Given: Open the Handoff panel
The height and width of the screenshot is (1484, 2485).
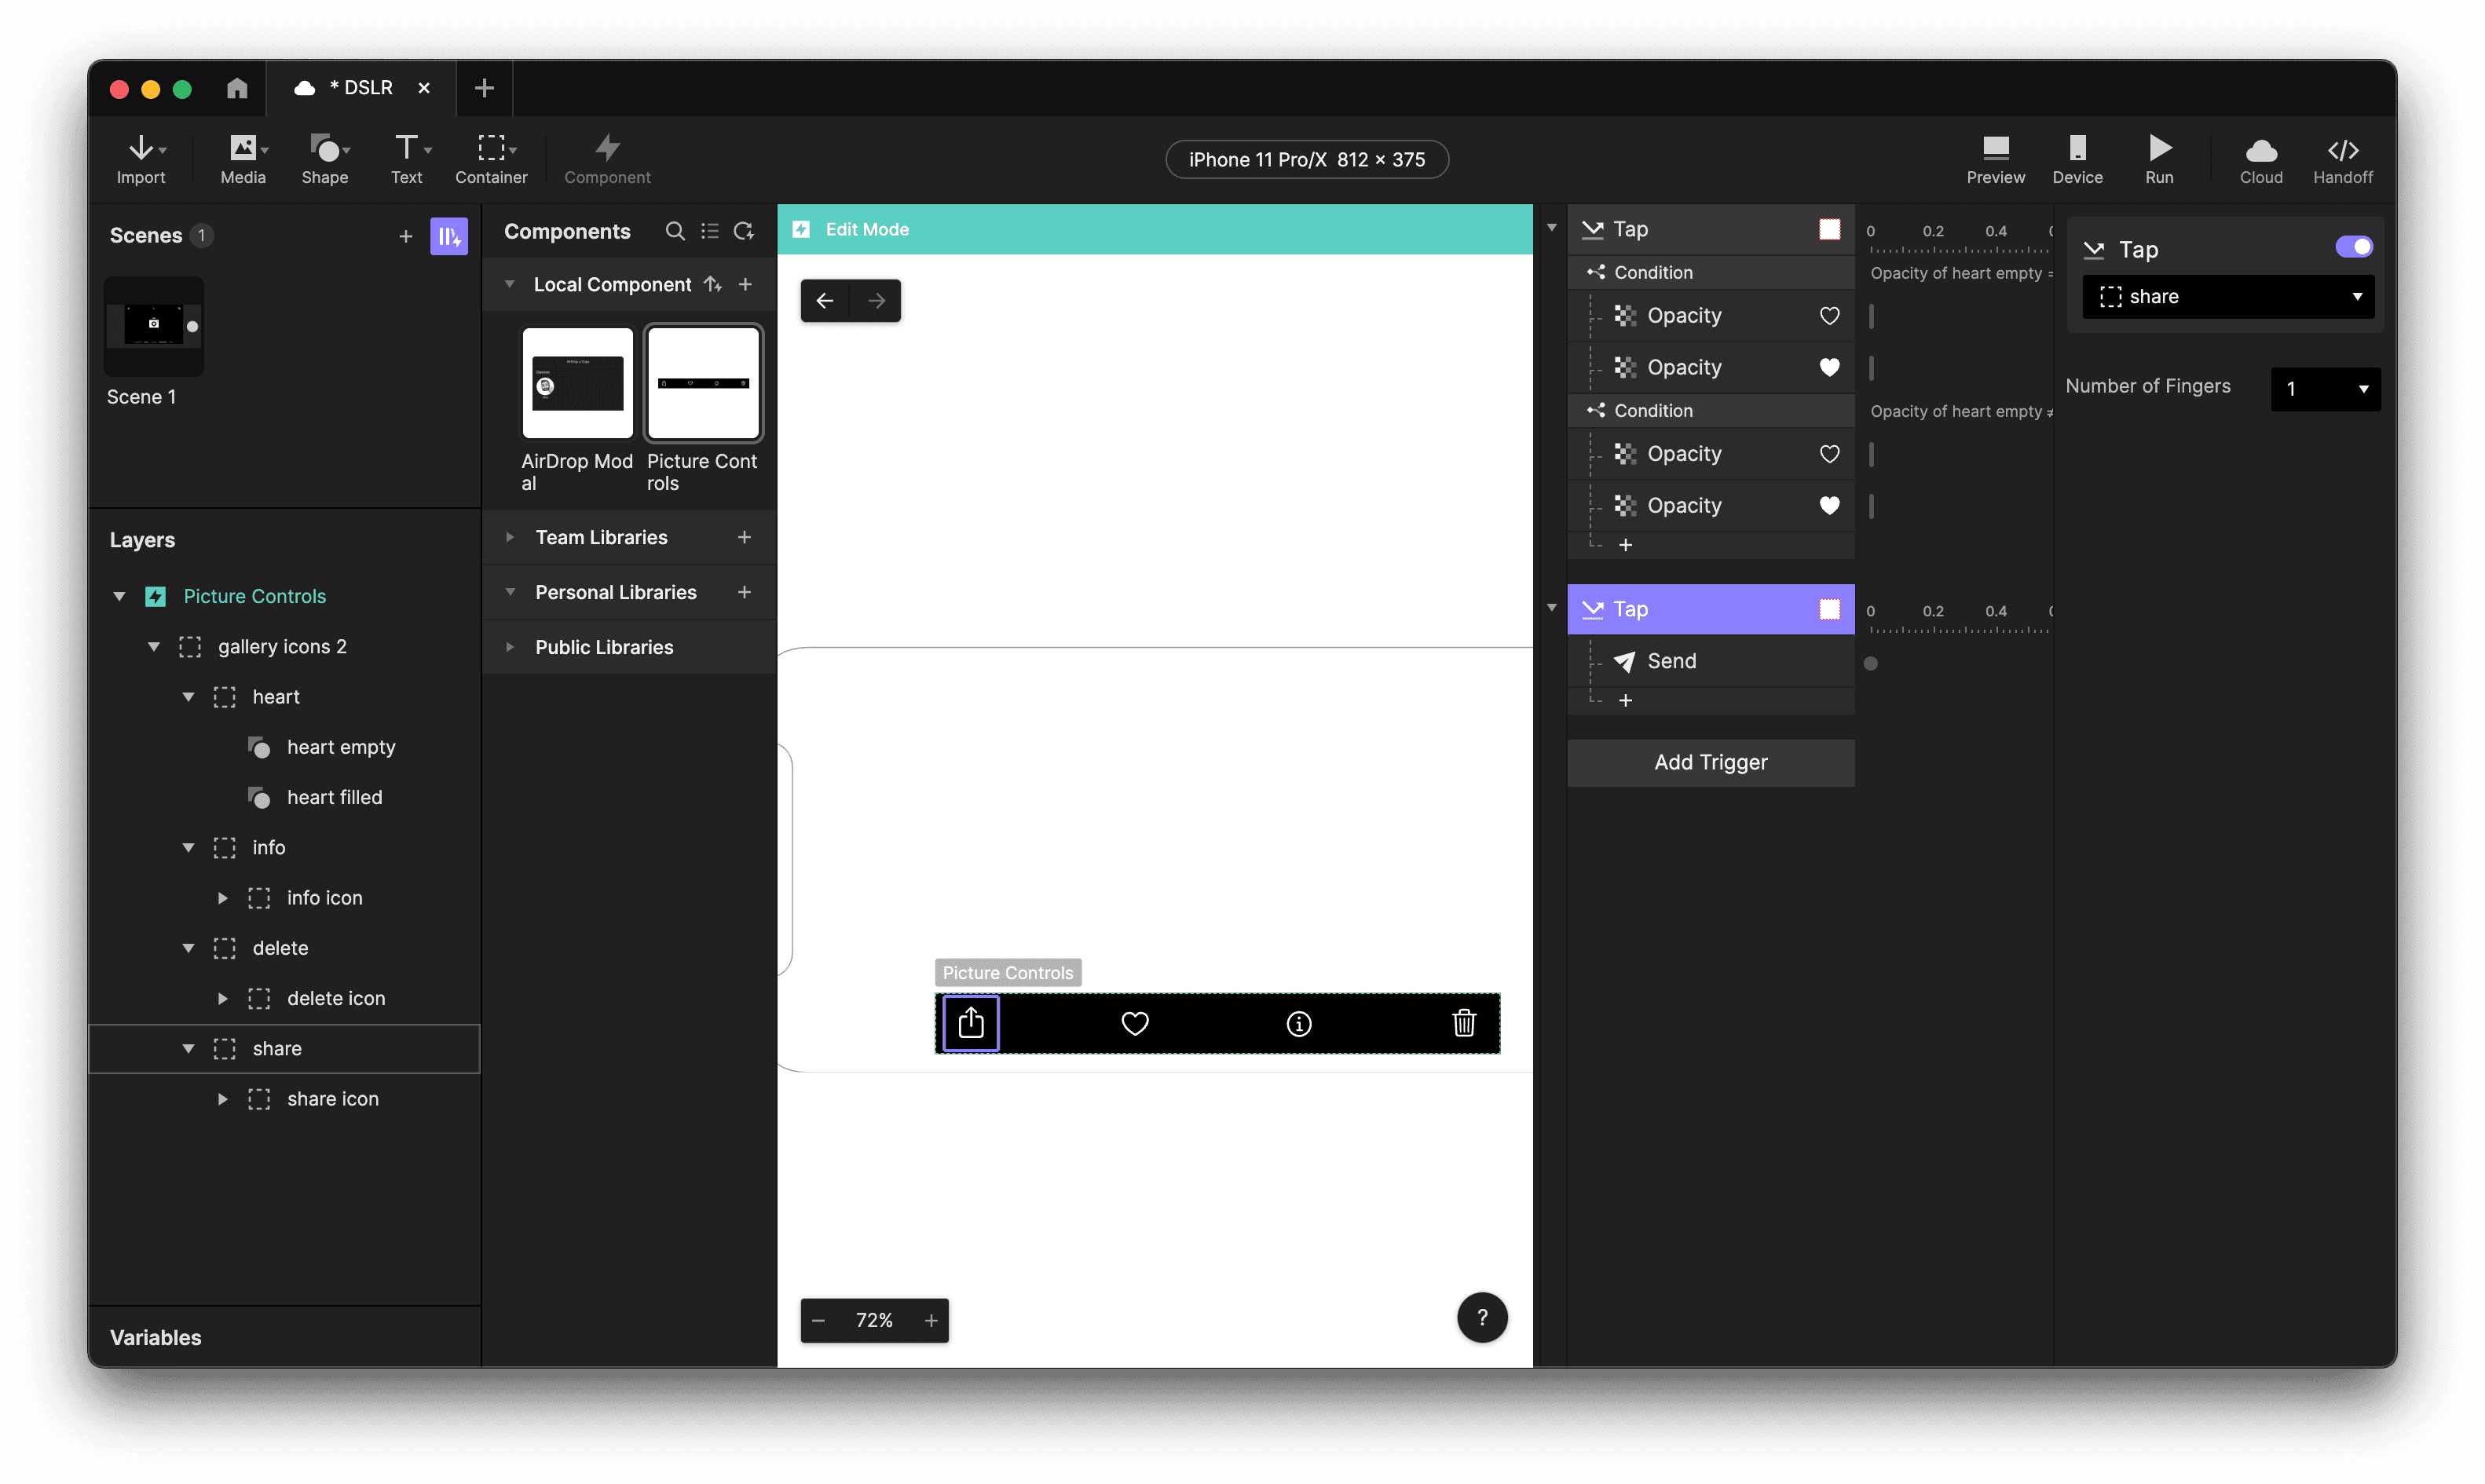Looking at the screenshot, I should 2343,158.
